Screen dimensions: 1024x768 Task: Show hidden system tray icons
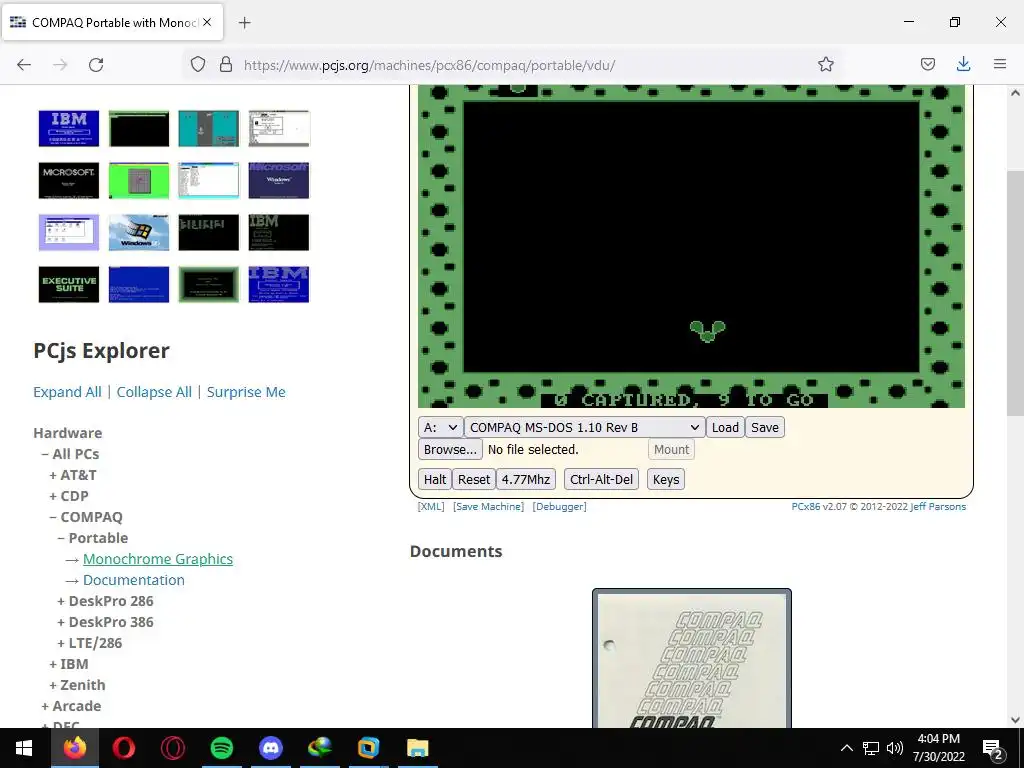pyautogui.click(x=846, y=748)
